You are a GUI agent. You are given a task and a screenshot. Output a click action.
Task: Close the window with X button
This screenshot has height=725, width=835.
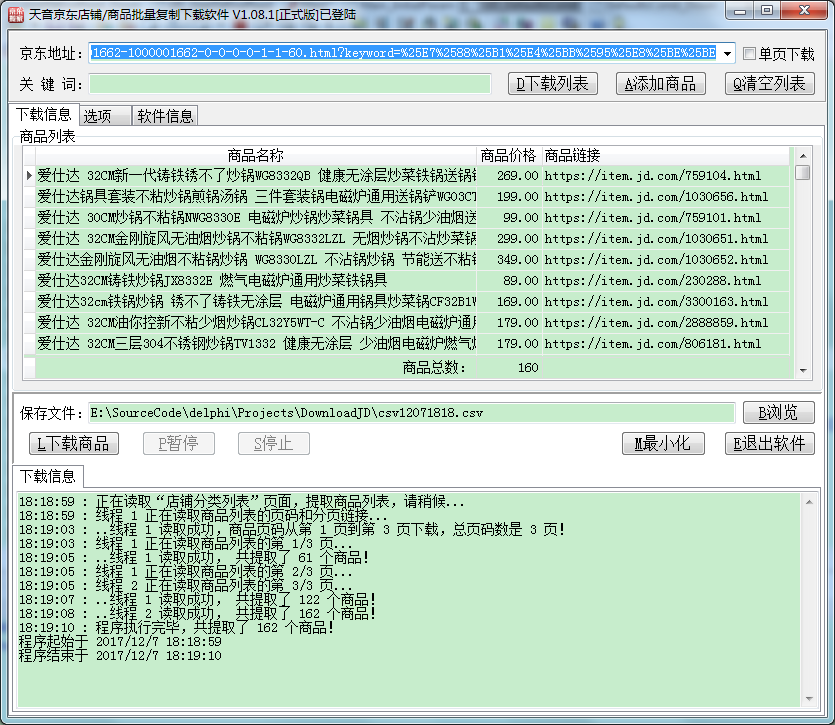click(804, 11)
